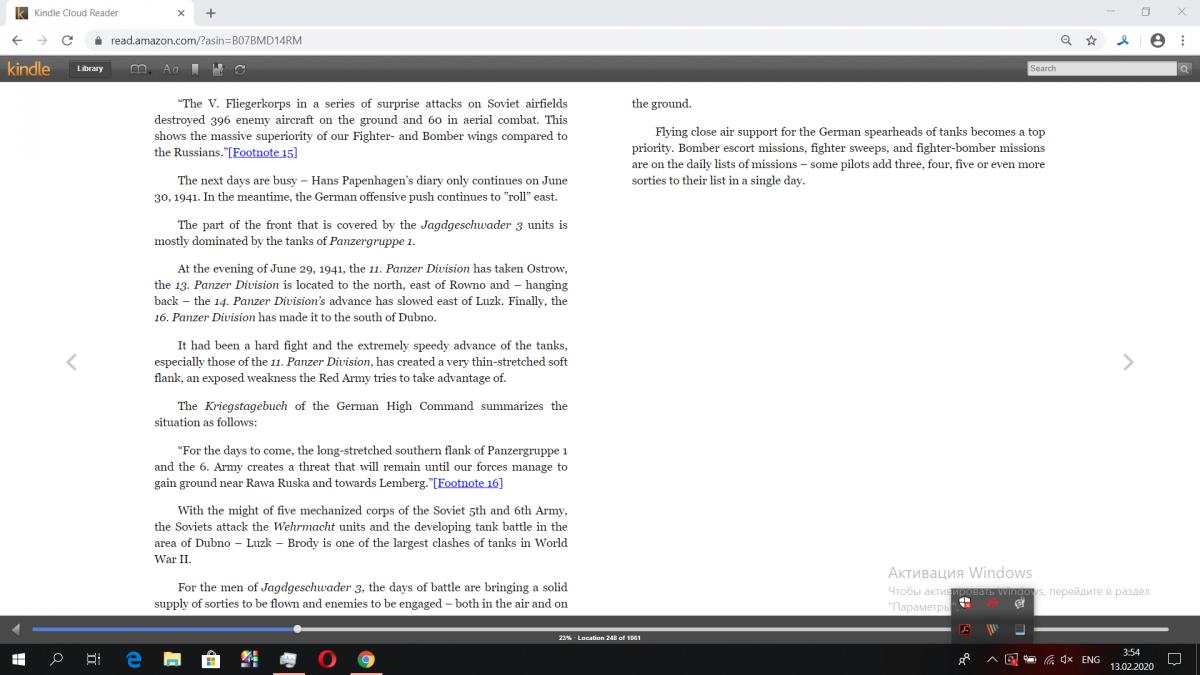Open the Footnote 15 link
The height and width of the screenshot is (675, 1200).
click(263, 152)
